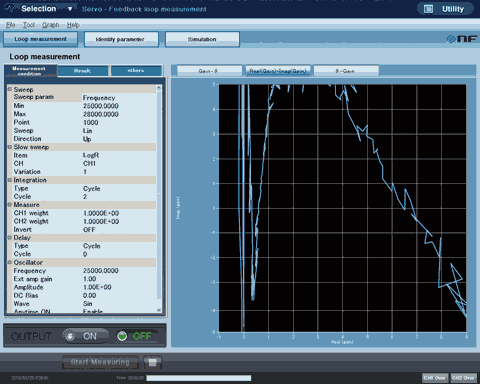The image size is (480, 384).
Task: Open the Graph menu
Action: pyautogui.click(x=50, y=25)
